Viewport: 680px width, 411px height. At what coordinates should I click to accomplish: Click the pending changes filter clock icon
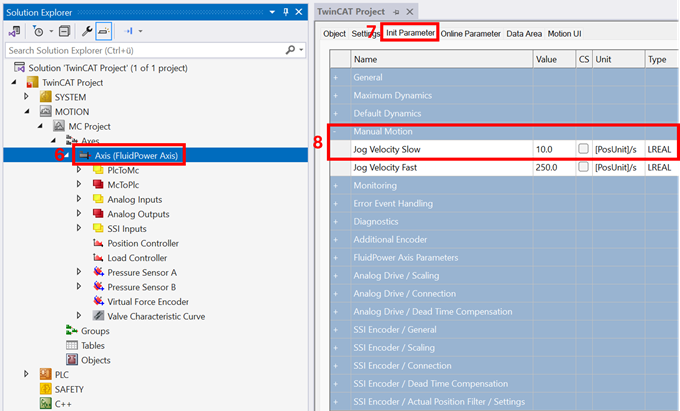pos(38,31)
